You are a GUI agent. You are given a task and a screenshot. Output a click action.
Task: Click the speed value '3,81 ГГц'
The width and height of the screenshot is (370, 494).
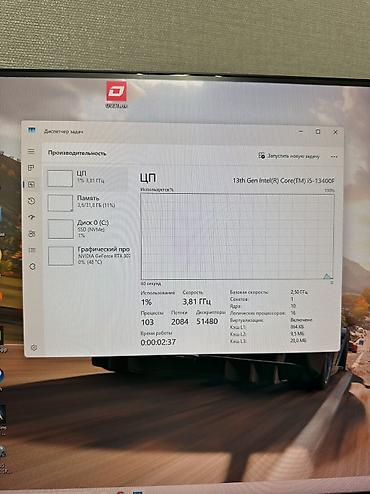pyautogui.click(x=196, y=302)
